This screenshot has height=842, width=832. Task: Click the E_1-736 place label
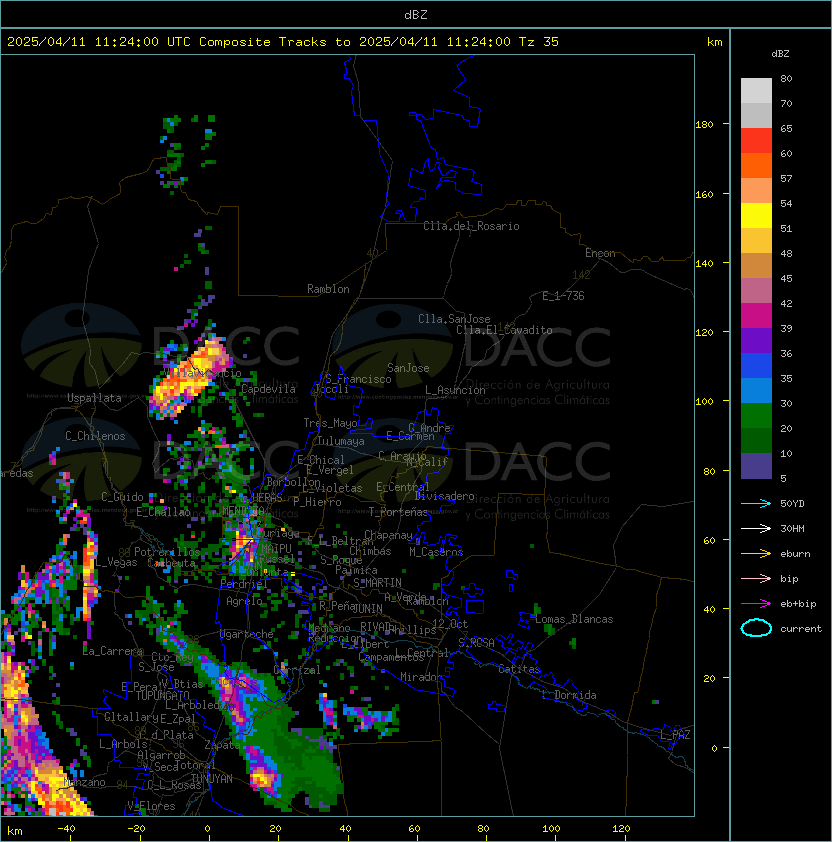[563, 296]
